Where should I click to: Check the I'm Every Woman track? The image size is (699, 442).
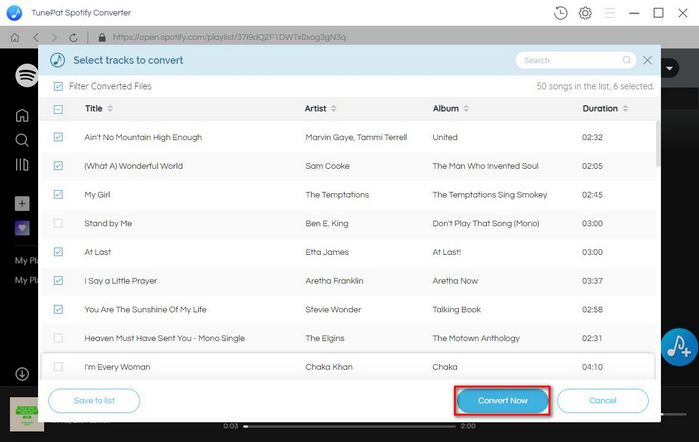58,367
